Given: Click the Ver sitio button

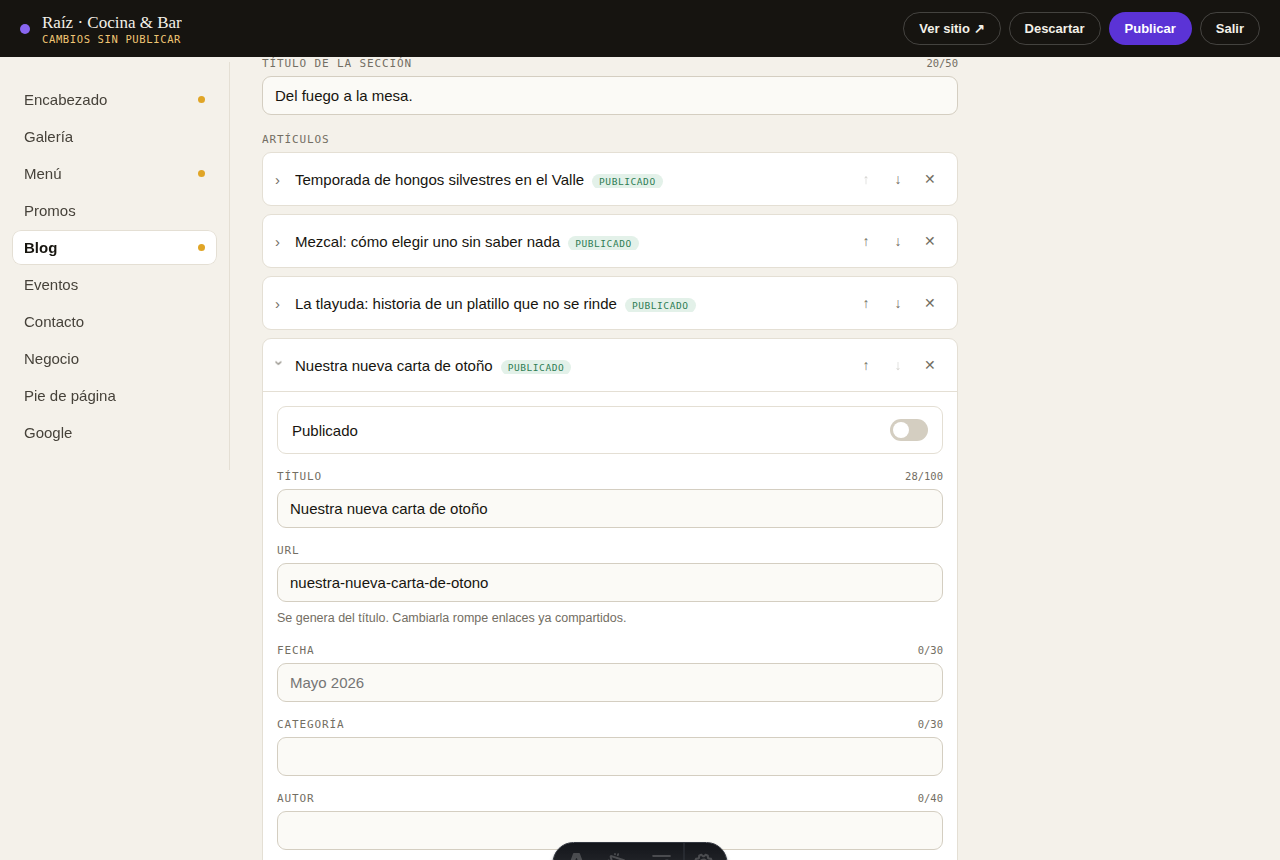Looking at the screenshot, I should pyautogui.click(x=952, y=28).
